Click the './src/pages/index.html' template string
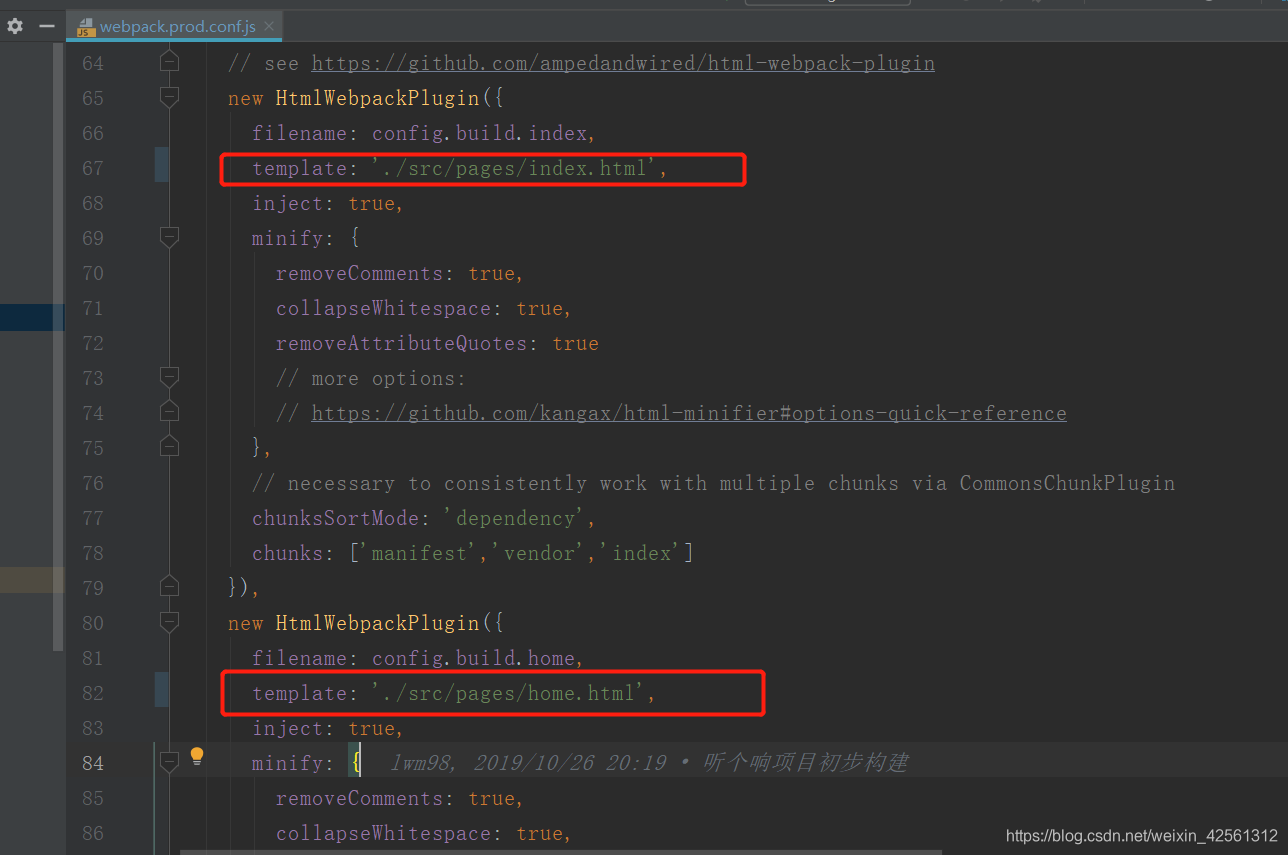The height and width of the screenshot is (855, 1288). coord(514,168)
